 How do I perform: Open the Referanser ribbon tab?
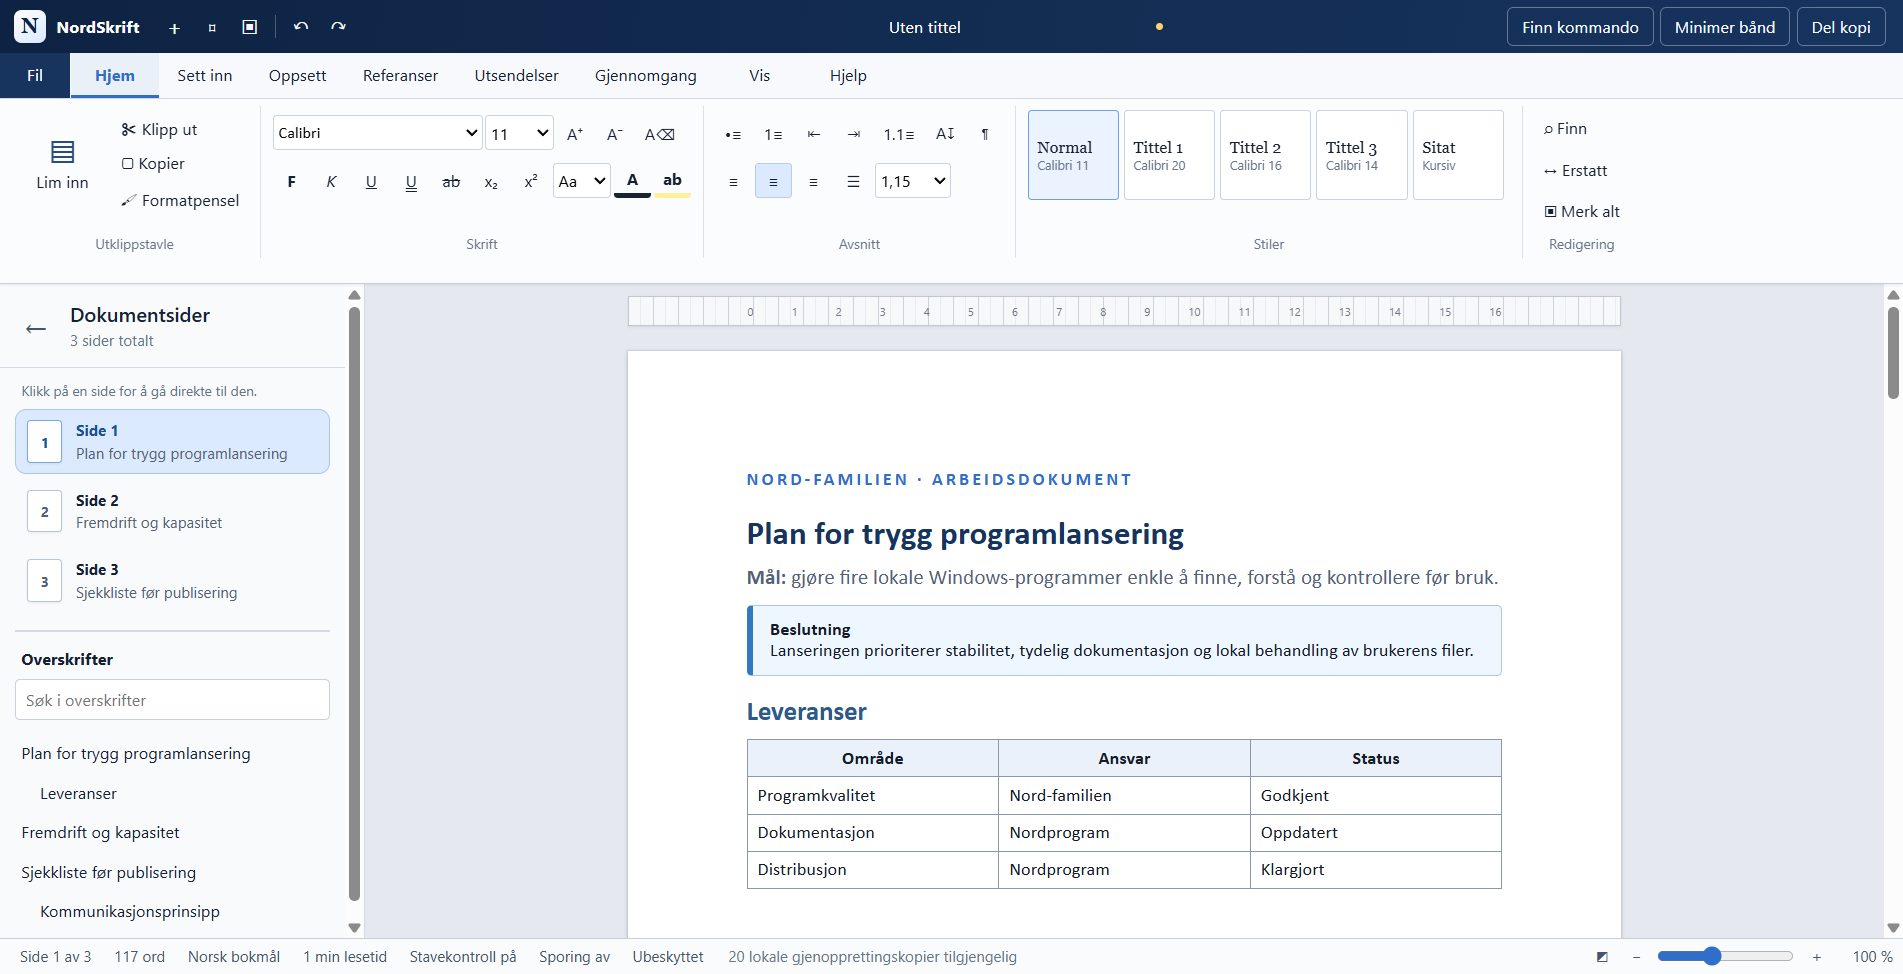400,75
